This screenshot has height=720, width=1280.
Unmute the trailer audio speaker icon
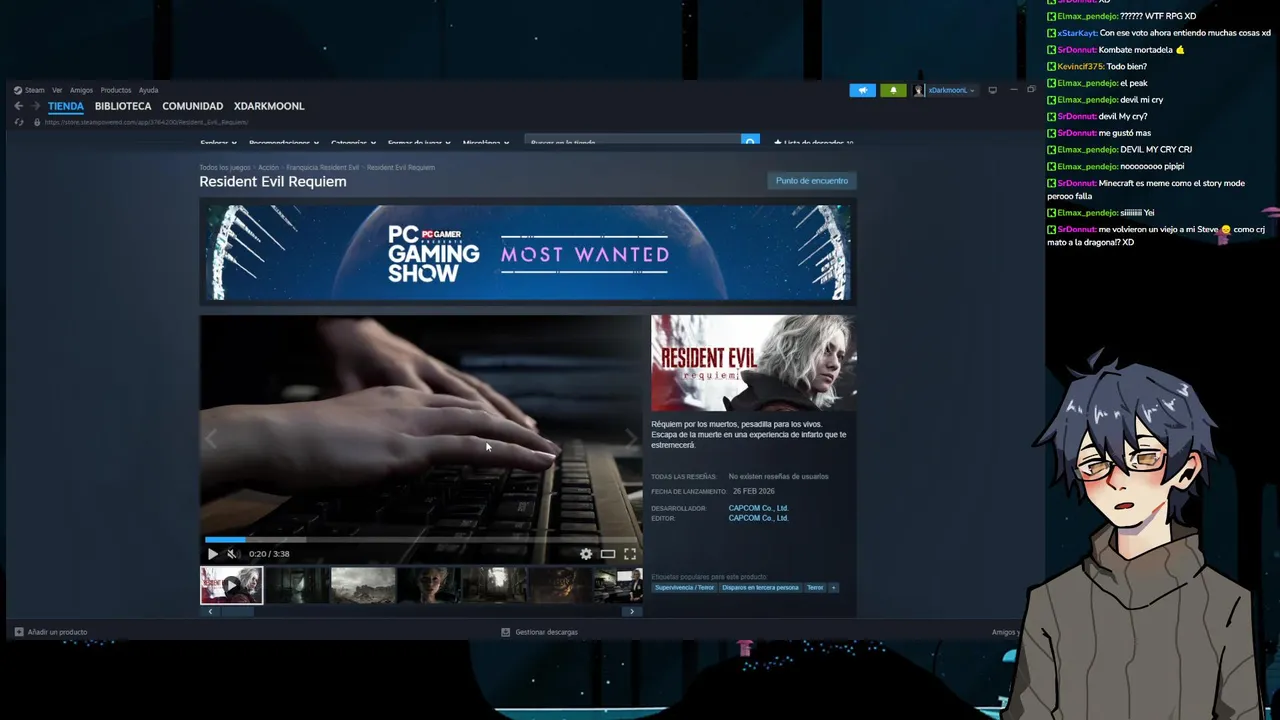tap(232, 554)
